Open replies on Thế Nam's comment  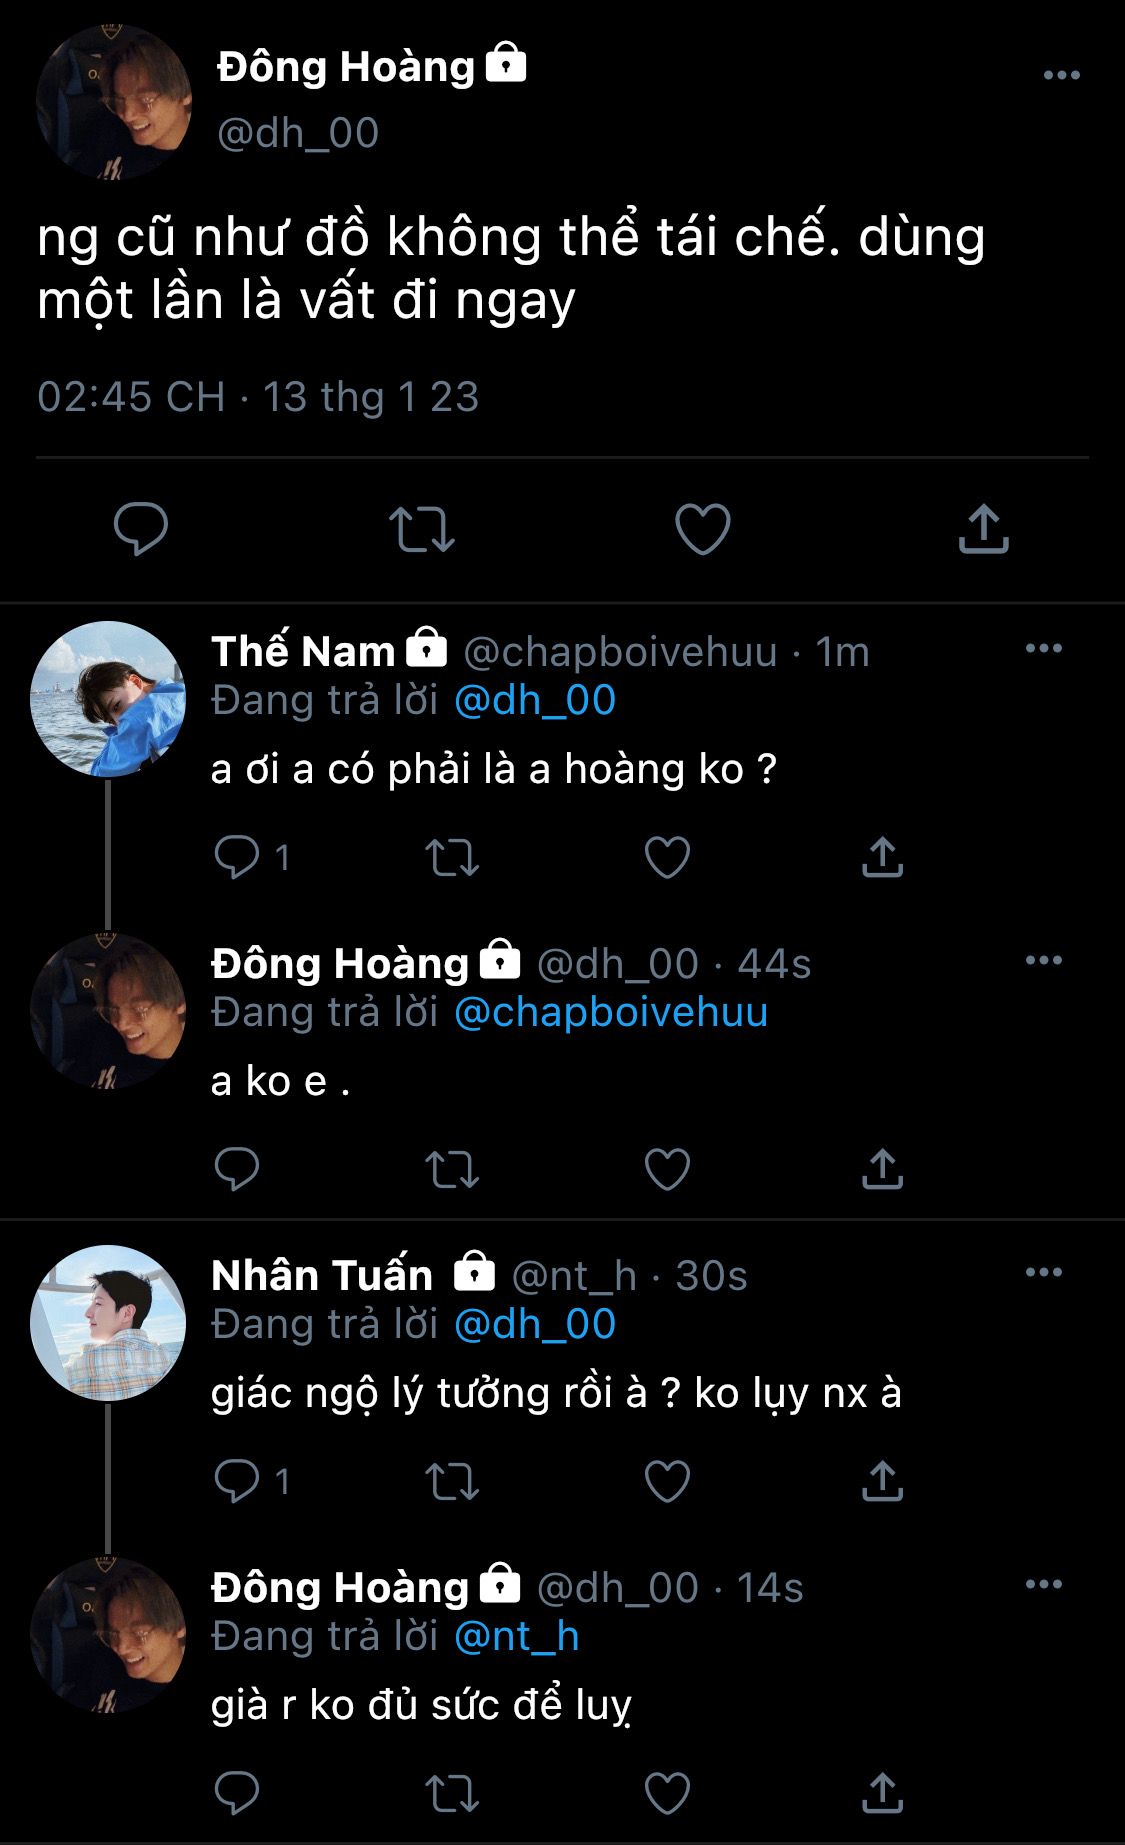pyautogui.click(x=238, y=857)
